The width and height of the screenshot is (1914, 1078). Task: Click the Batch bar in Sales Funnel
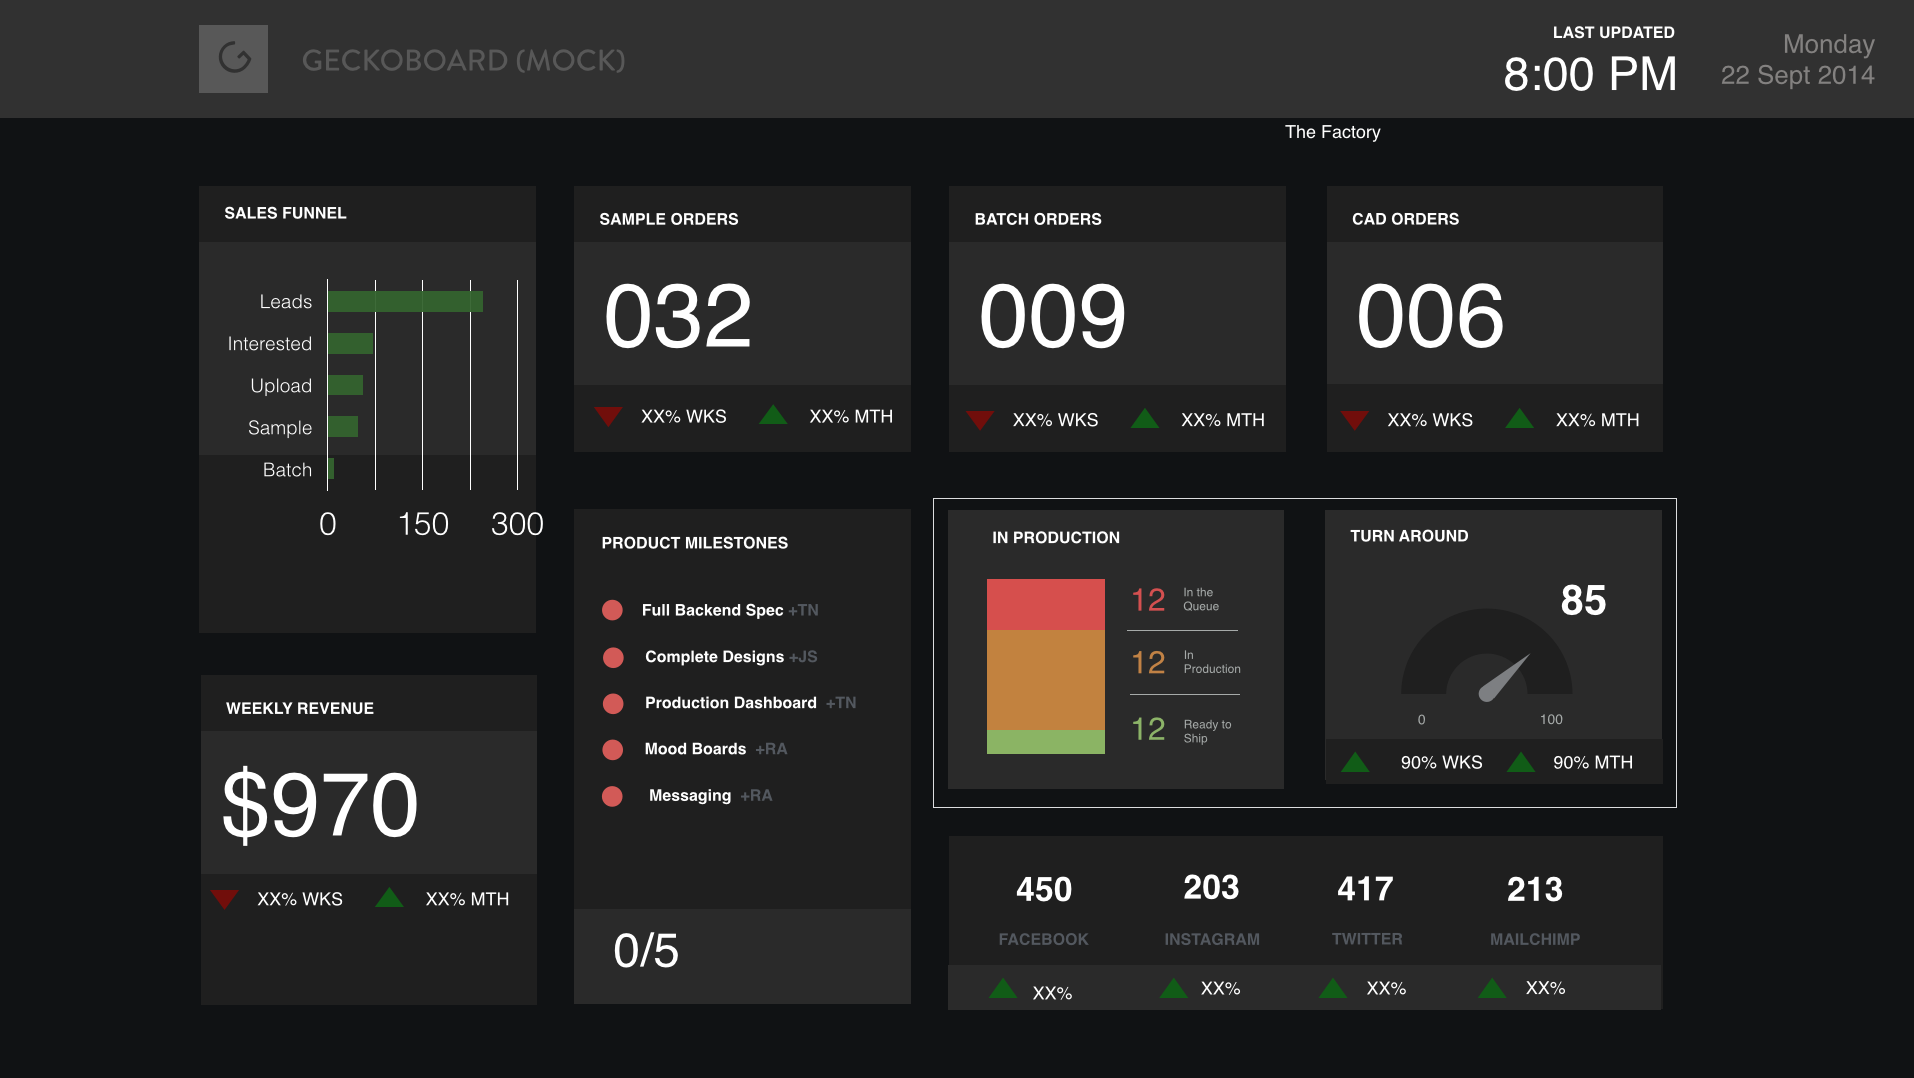[x=331, y=469]
